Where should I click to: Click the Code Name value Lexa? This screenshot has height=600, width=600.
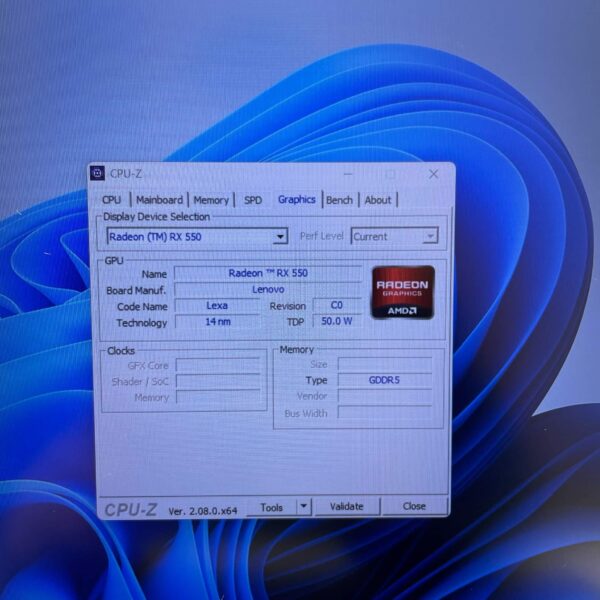click(217, 305)
